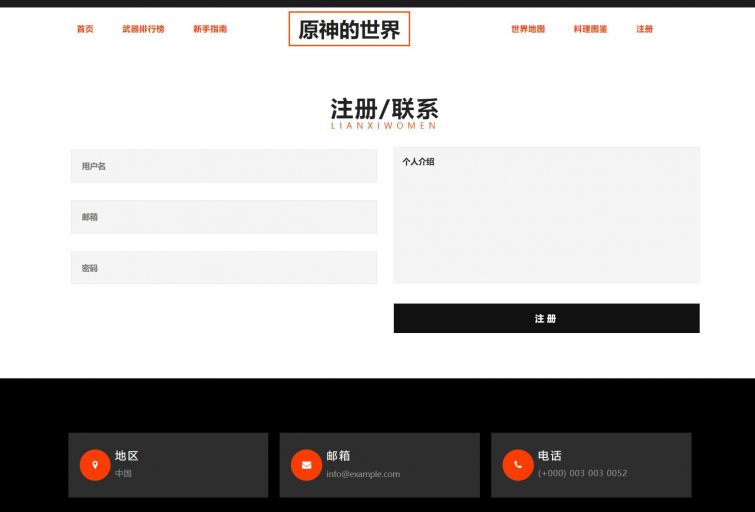Select the info@example.com email text
The image size is (755, 512).
click(x=363, y=474)
